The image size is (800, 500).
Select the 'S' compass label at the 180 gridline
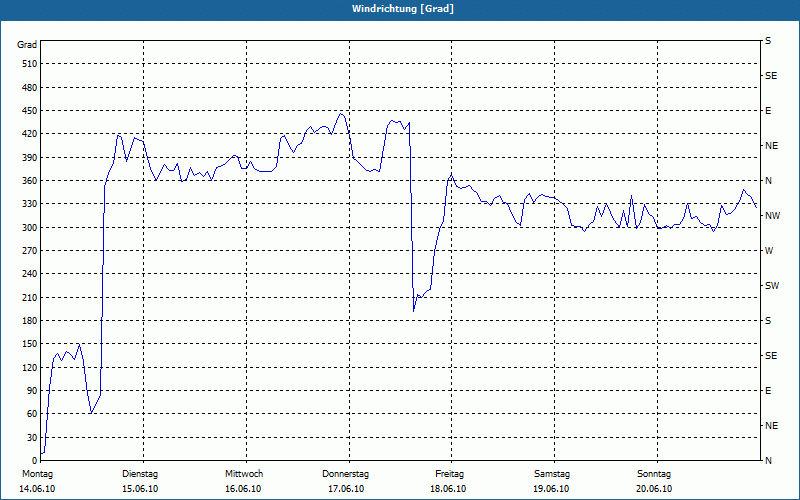768,321
